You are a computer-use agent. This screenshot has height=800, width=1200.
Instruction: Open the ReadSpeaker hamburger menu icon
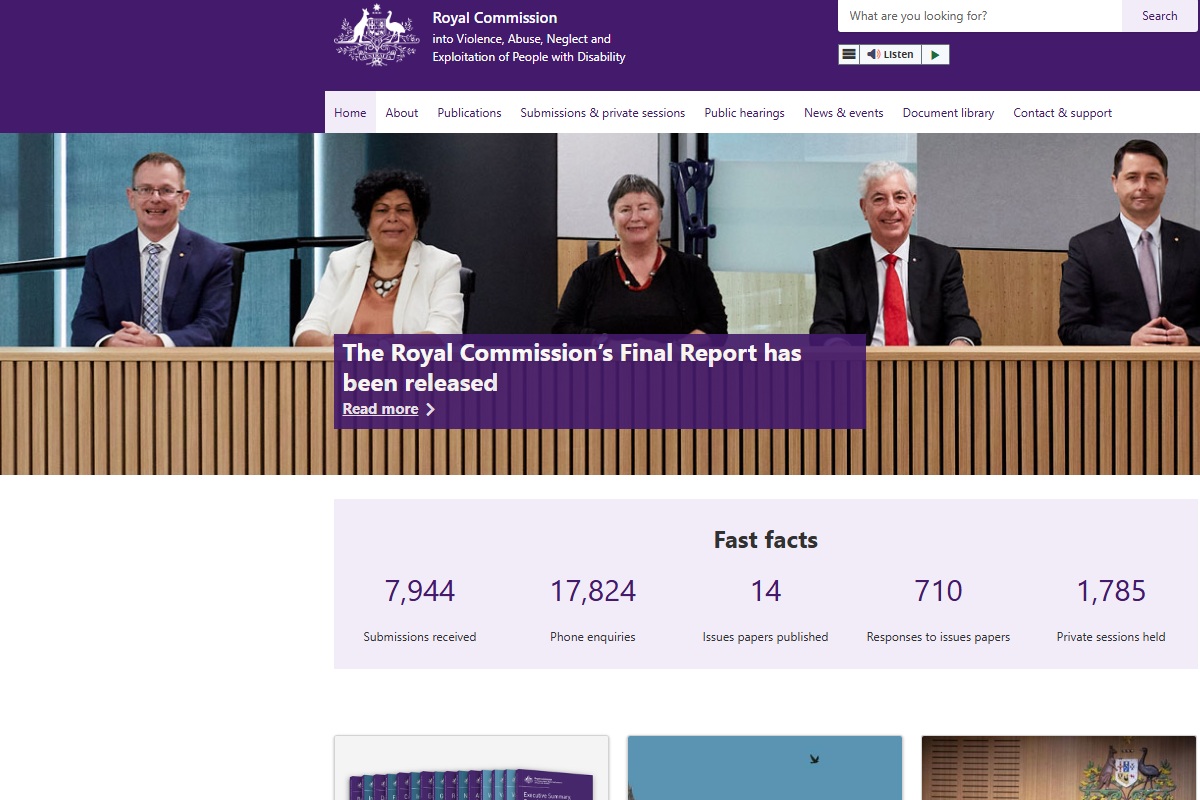(849, 55)
